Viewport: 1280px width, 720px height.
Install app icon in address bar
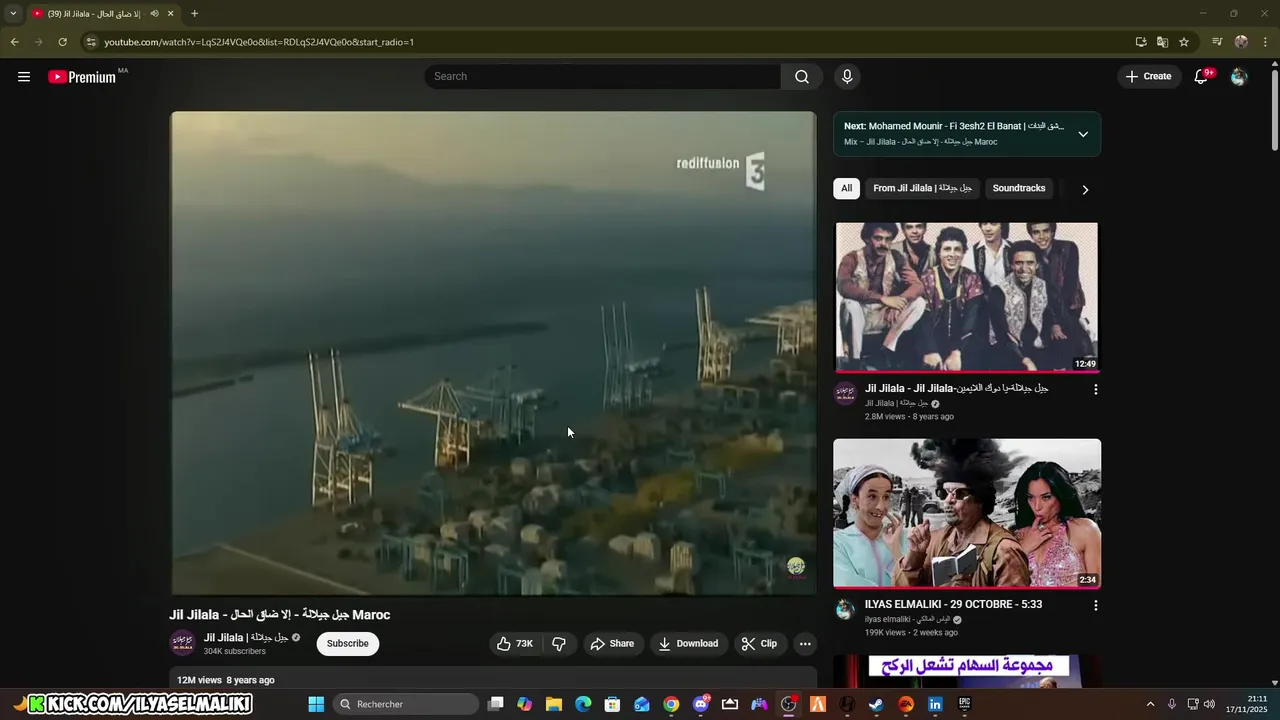click(1141, 42)
